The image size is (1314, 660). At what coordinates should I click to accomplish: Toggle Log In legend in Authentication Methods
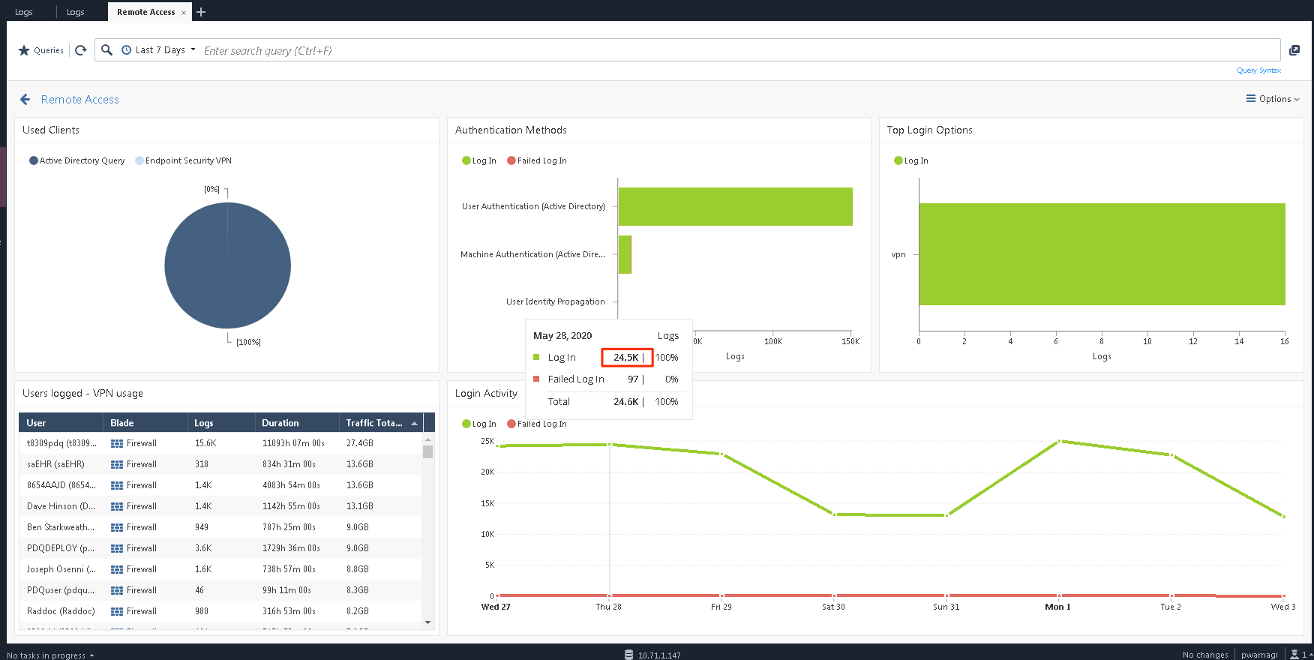click(467, 160)
